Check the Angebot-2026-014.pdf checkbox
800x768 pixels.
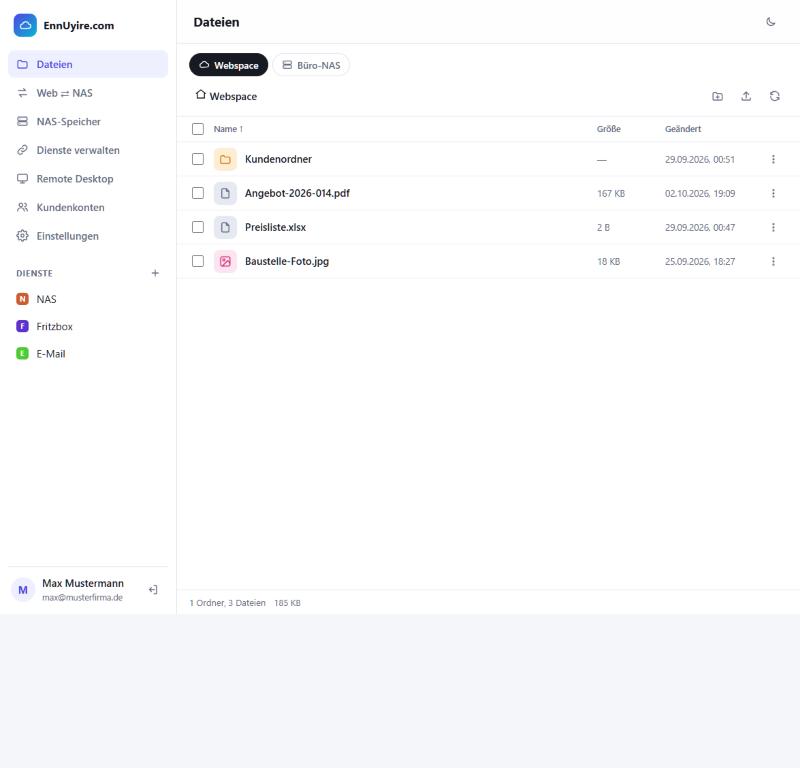[198, 193]
